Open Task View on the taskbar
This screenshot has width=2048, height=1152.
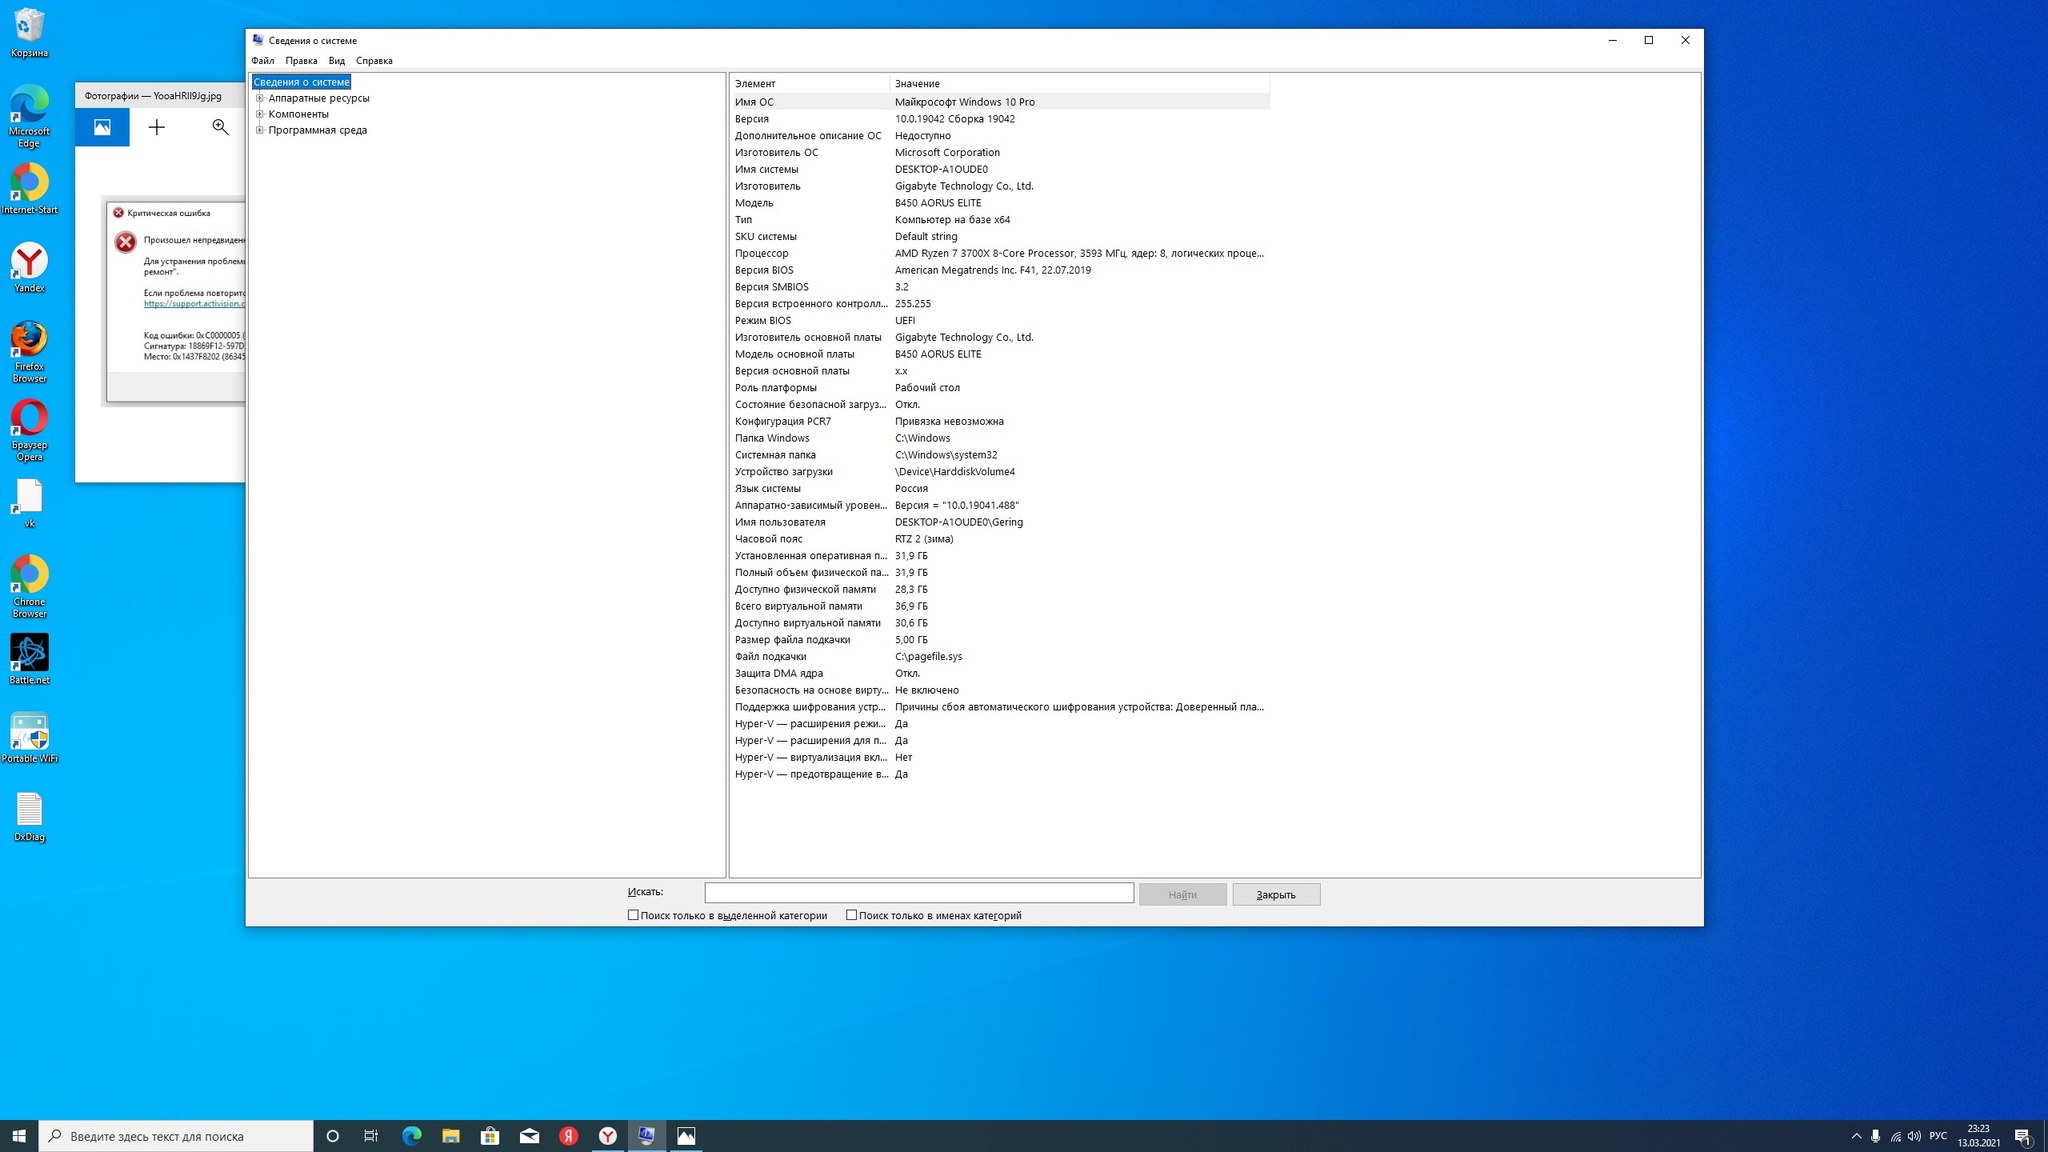click(x=371, y=1136)
